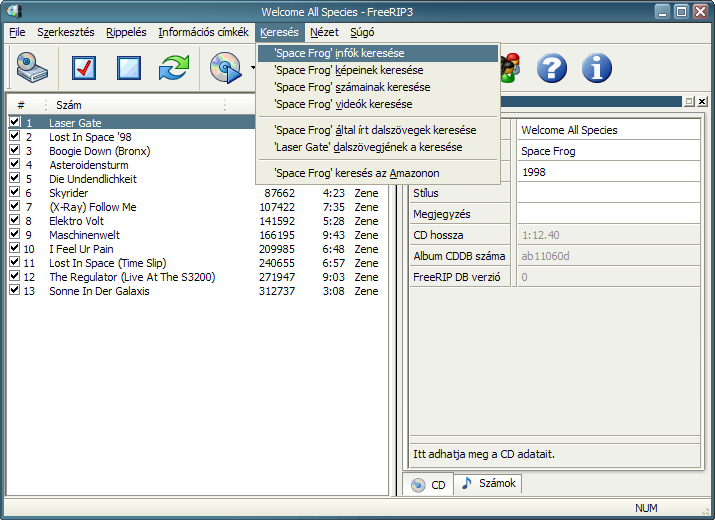Select track Sonne In Der Galaxis
The height and width of the screenshot is (520, 715).
tap(99, 291)
